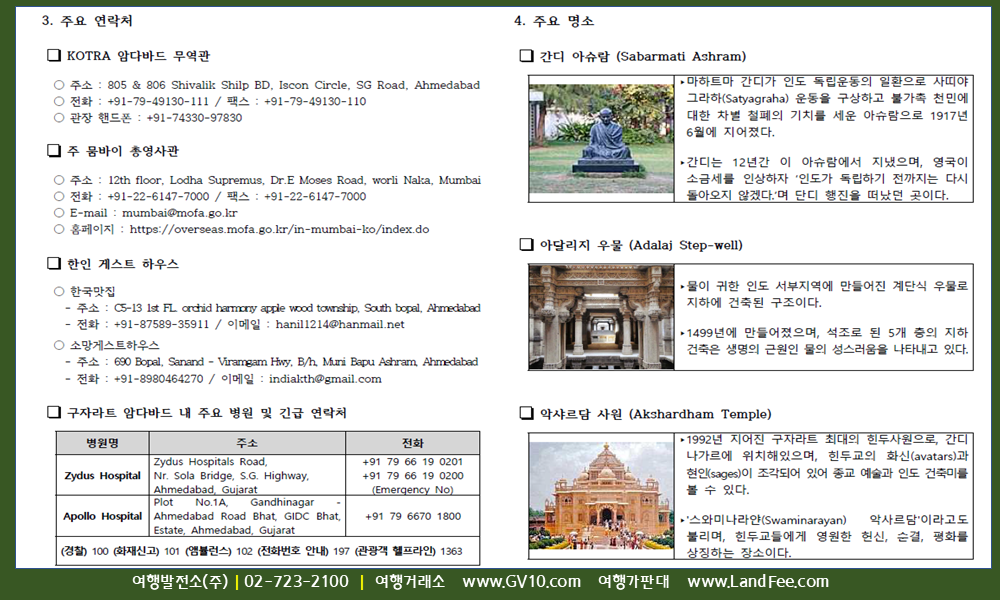The height and width of the screenshot is (600, 1000).
Task: Select the radio bullet before 소망게스트하우스
Action: pyautogui.click(x=59, y=345)
